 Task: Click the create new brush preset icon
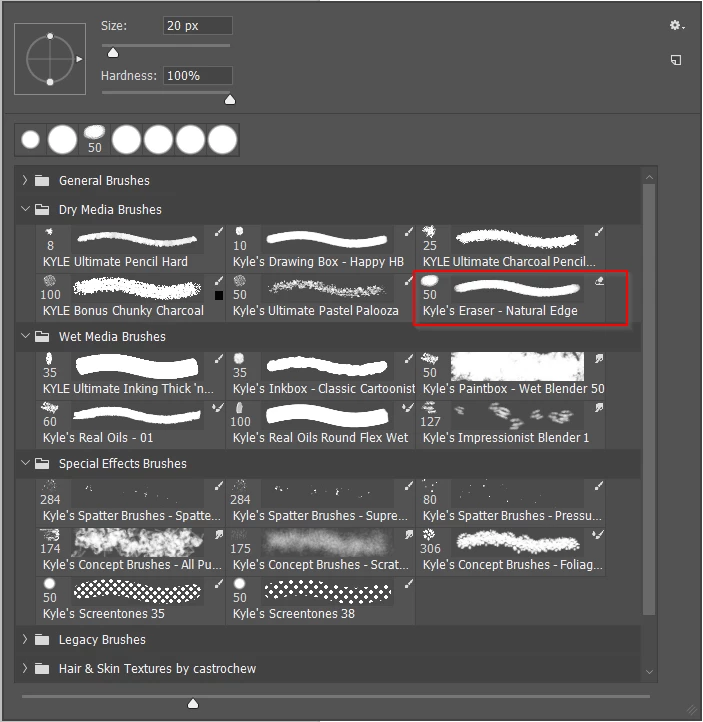[x=676, y=60]
